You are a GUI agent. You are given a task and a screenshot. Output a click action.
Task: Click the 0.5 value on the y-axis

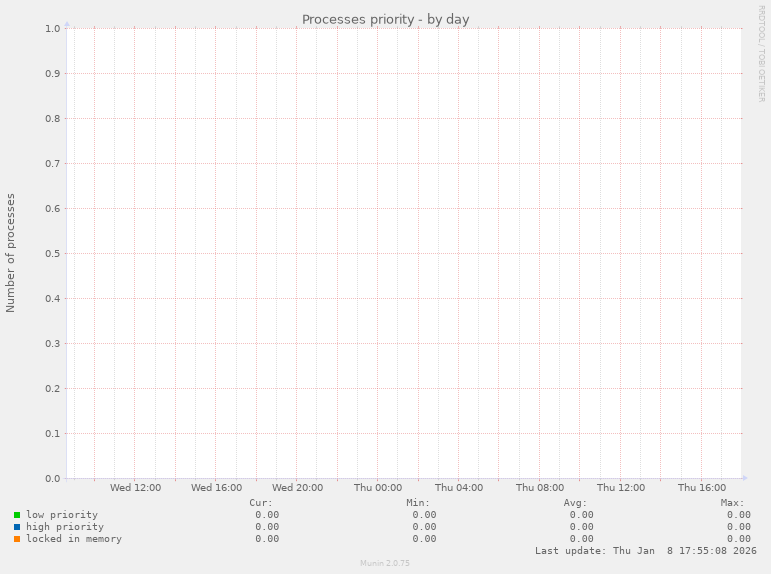[53, 253]
